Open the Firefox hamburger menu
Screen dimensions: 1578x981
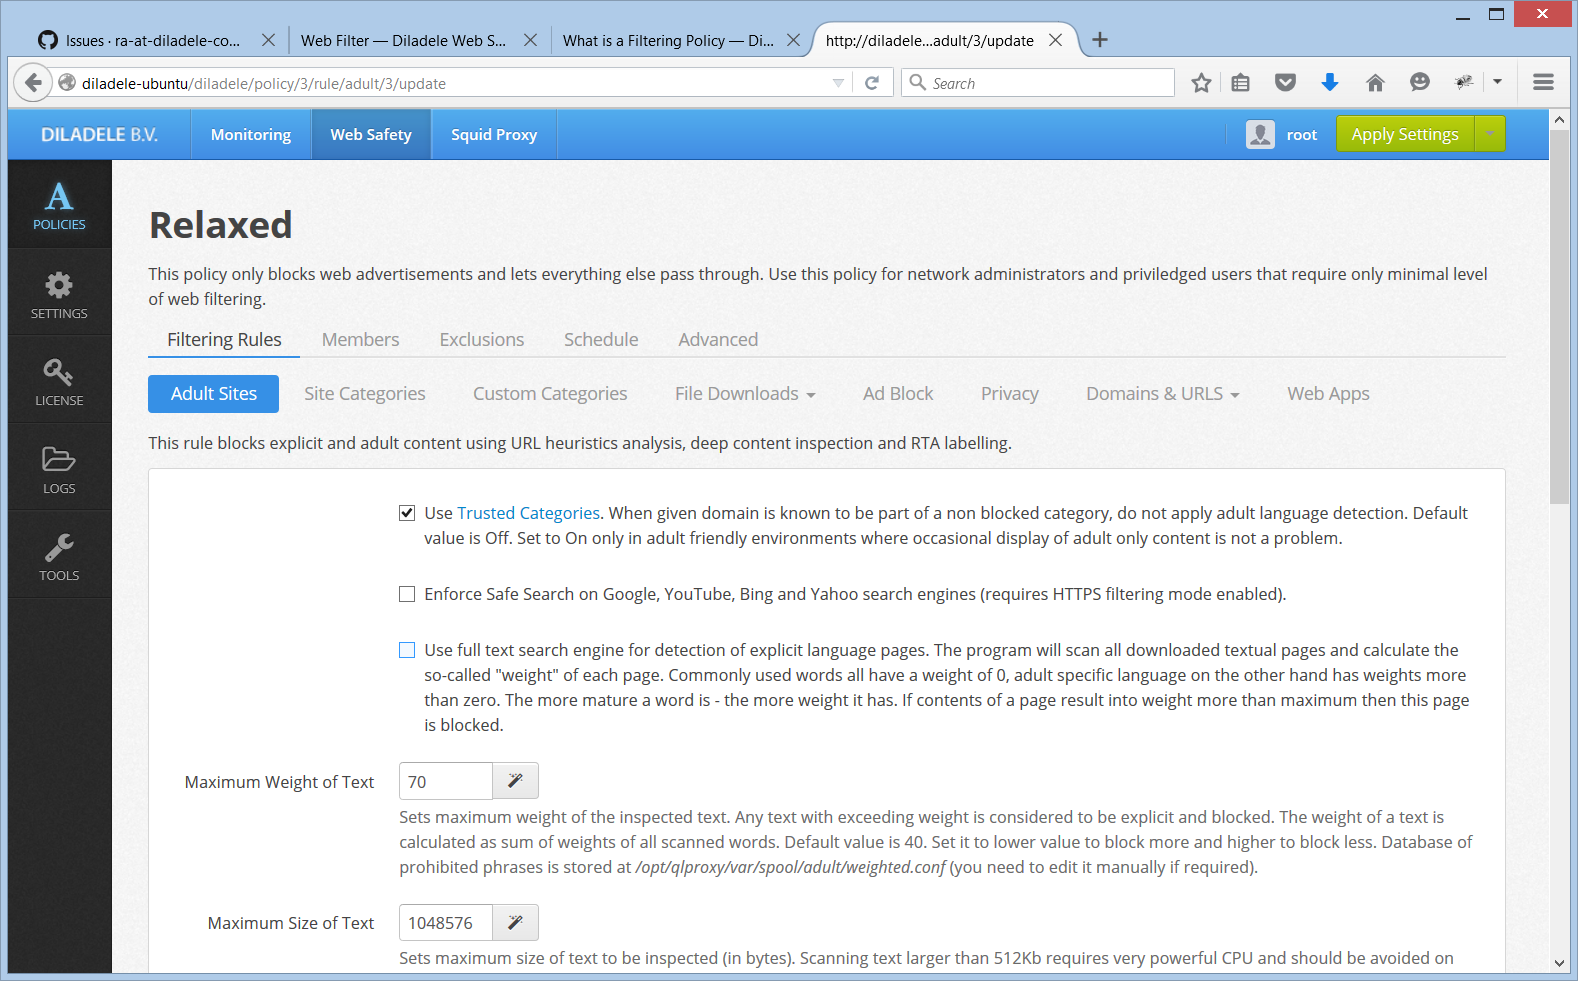(1543, 83)
